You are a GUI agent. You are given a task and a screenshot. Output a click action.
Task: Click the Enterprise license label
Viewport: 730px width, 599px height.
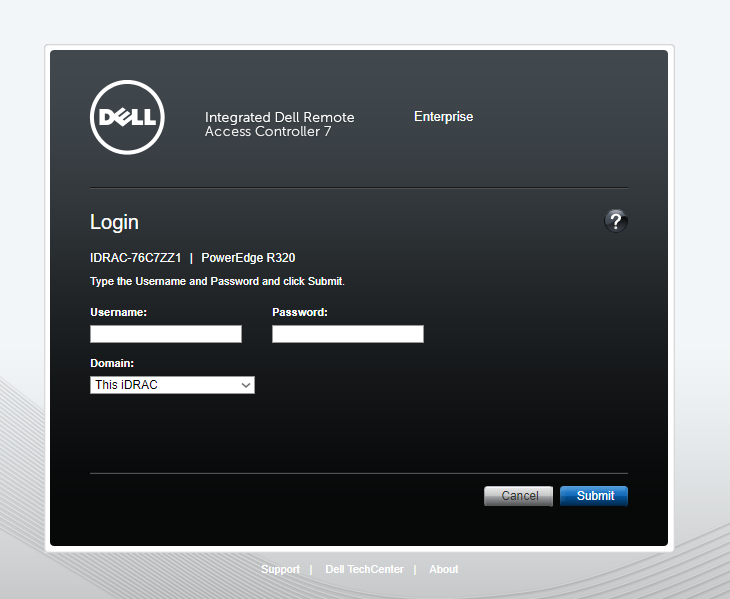(443, 116)
